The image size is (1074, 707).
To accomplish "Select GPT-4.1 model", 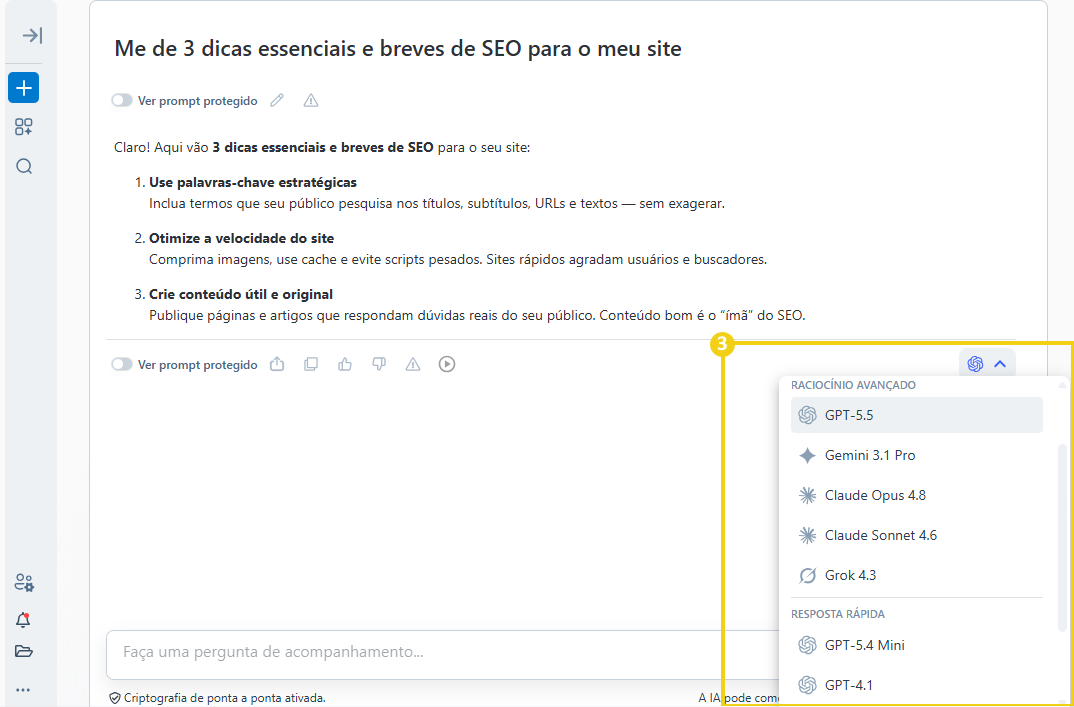I will point(916,685).
